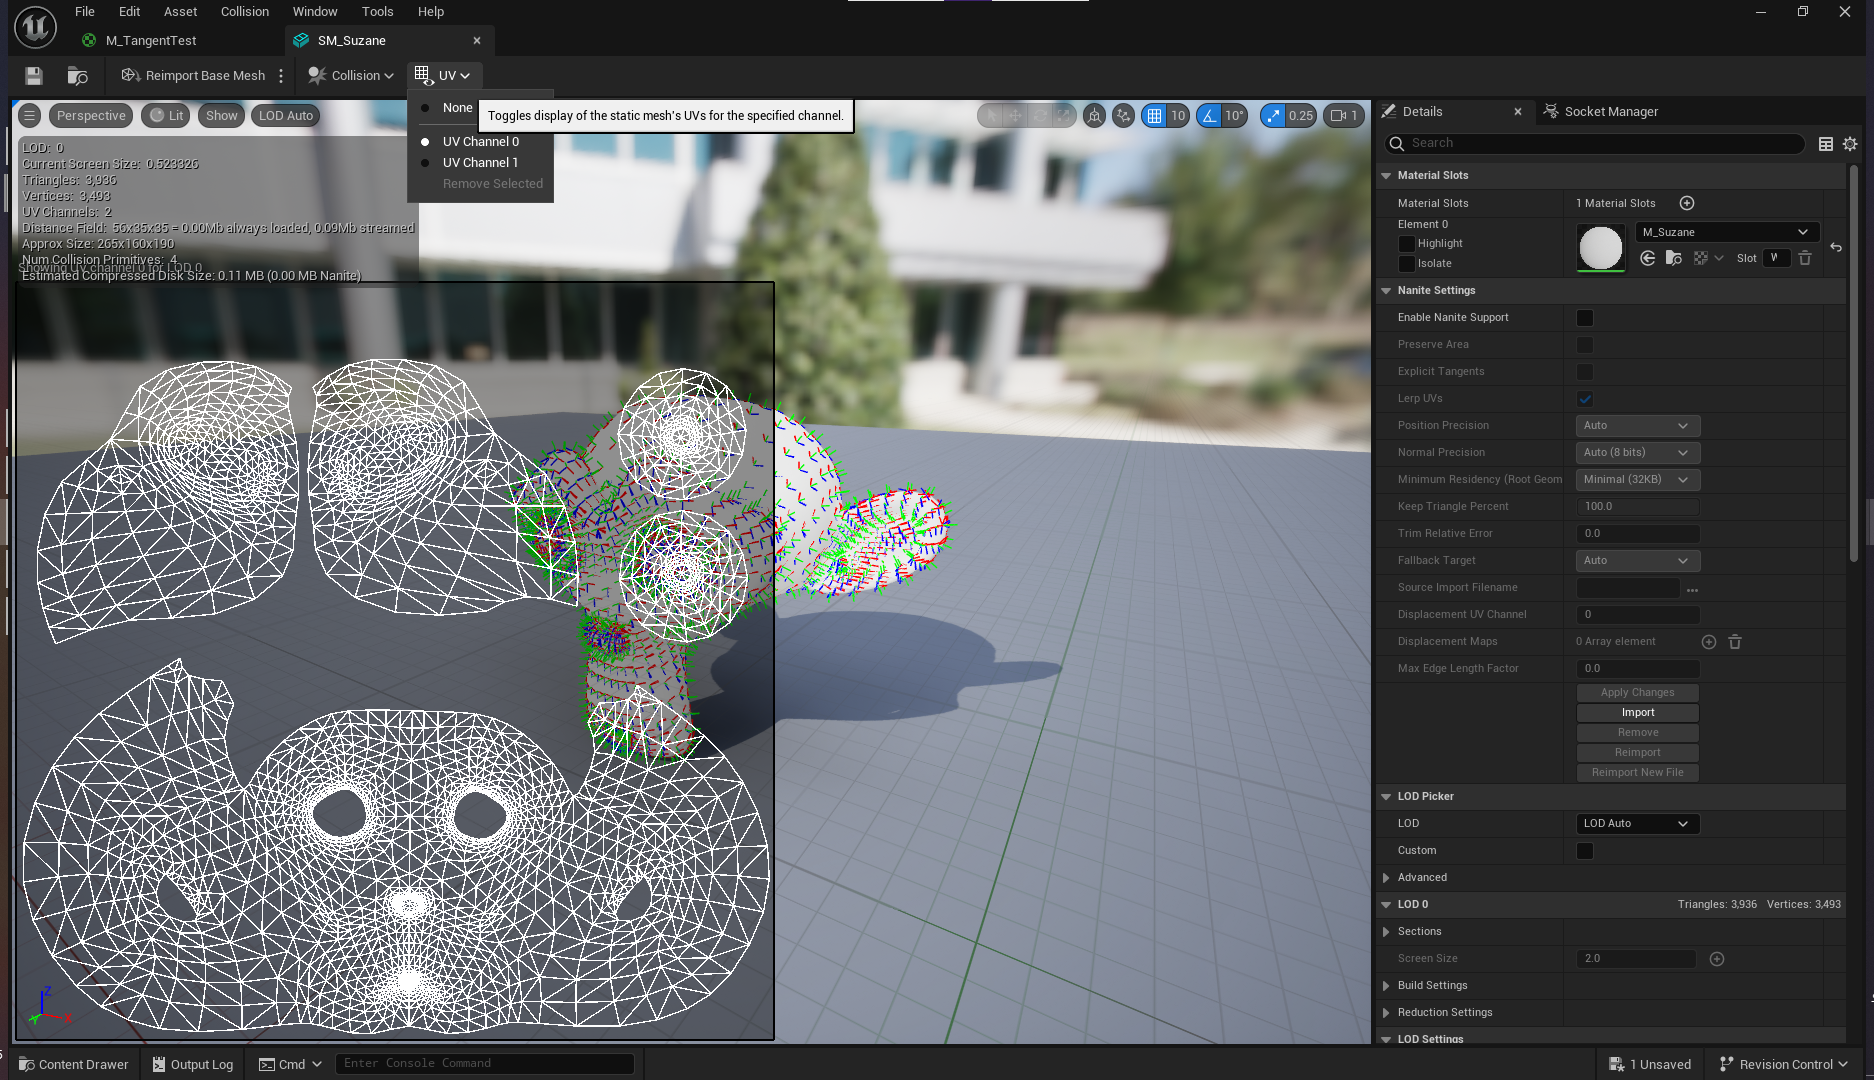Open the Perspective viewport type button
Screen dimensions: 1874x1080
point(91,116)
